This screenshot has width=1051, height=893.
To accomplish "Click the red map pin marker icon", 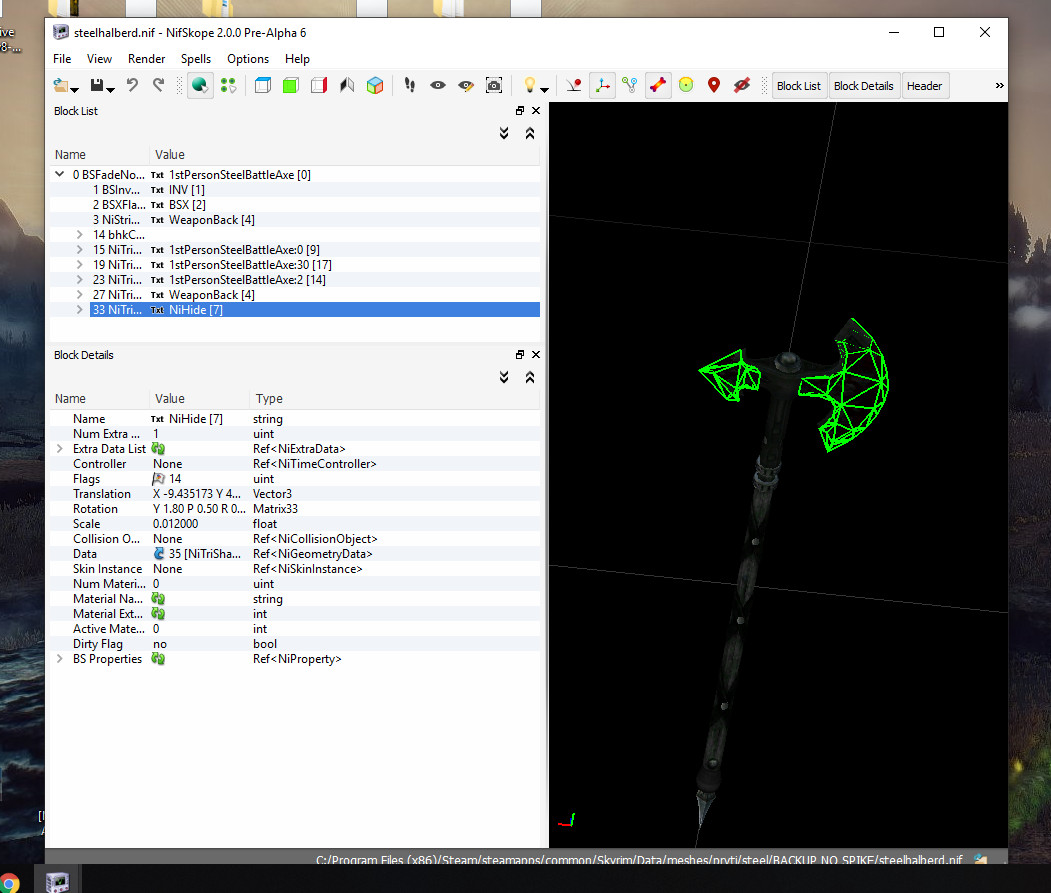I will point(714,85).
